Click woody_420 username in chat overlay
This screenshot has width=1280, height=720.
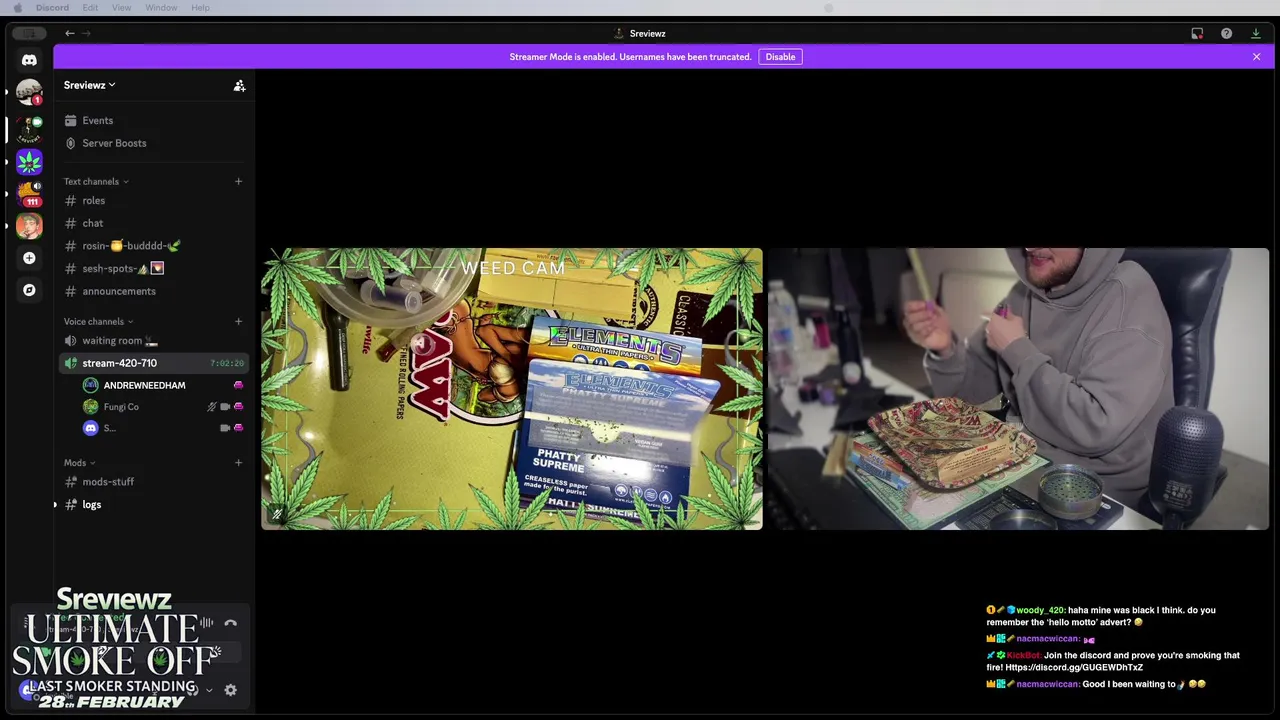tap(1040, 610)
